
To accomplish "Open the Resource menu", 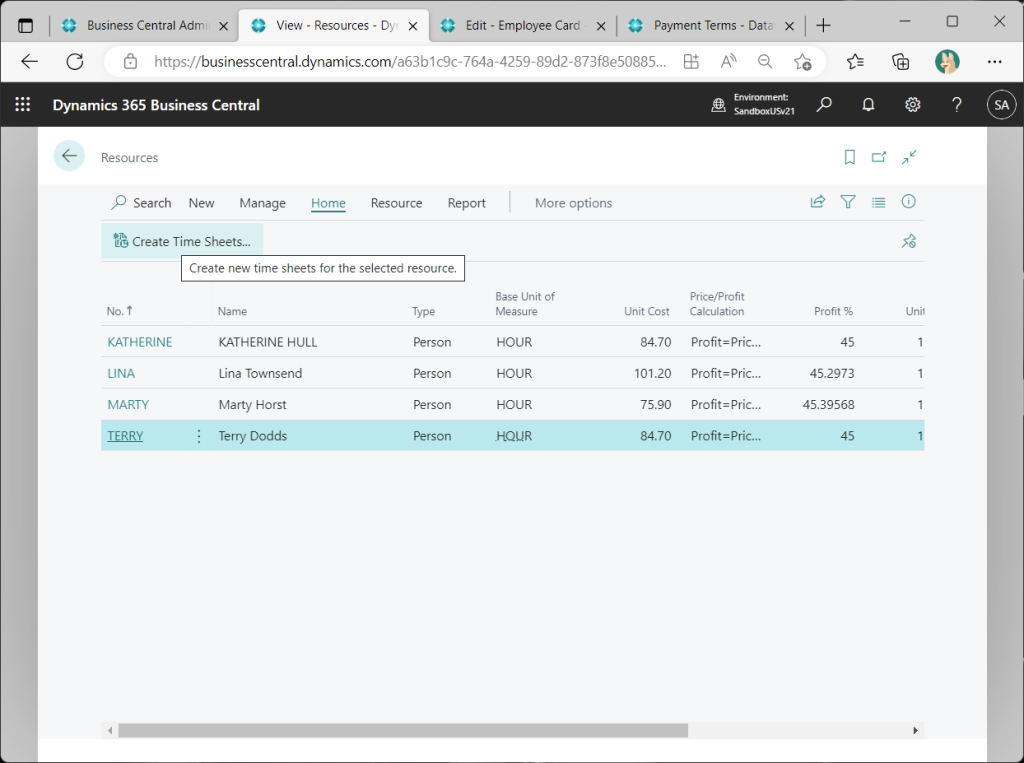I will pos(396,203).
